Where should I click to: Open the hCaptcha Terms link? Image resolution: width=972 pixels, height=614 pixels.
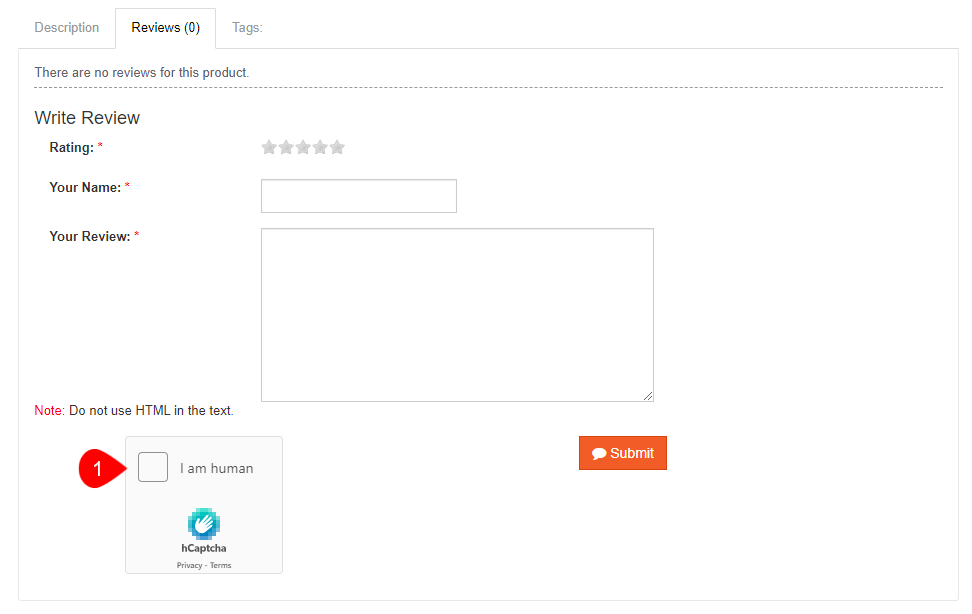pos(221,565)
